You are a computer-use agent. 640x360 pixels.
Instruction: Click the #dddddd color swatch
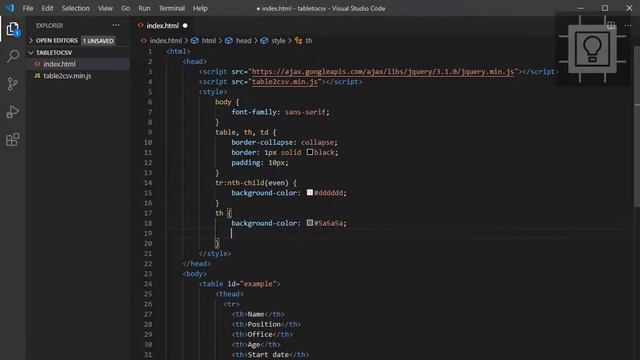point(310,192)
